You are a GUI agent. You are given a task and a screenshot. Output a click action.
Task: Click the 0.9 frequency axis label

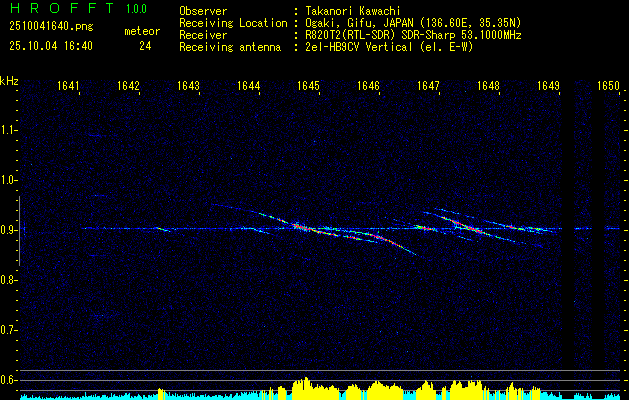click(x=10, y=230)
